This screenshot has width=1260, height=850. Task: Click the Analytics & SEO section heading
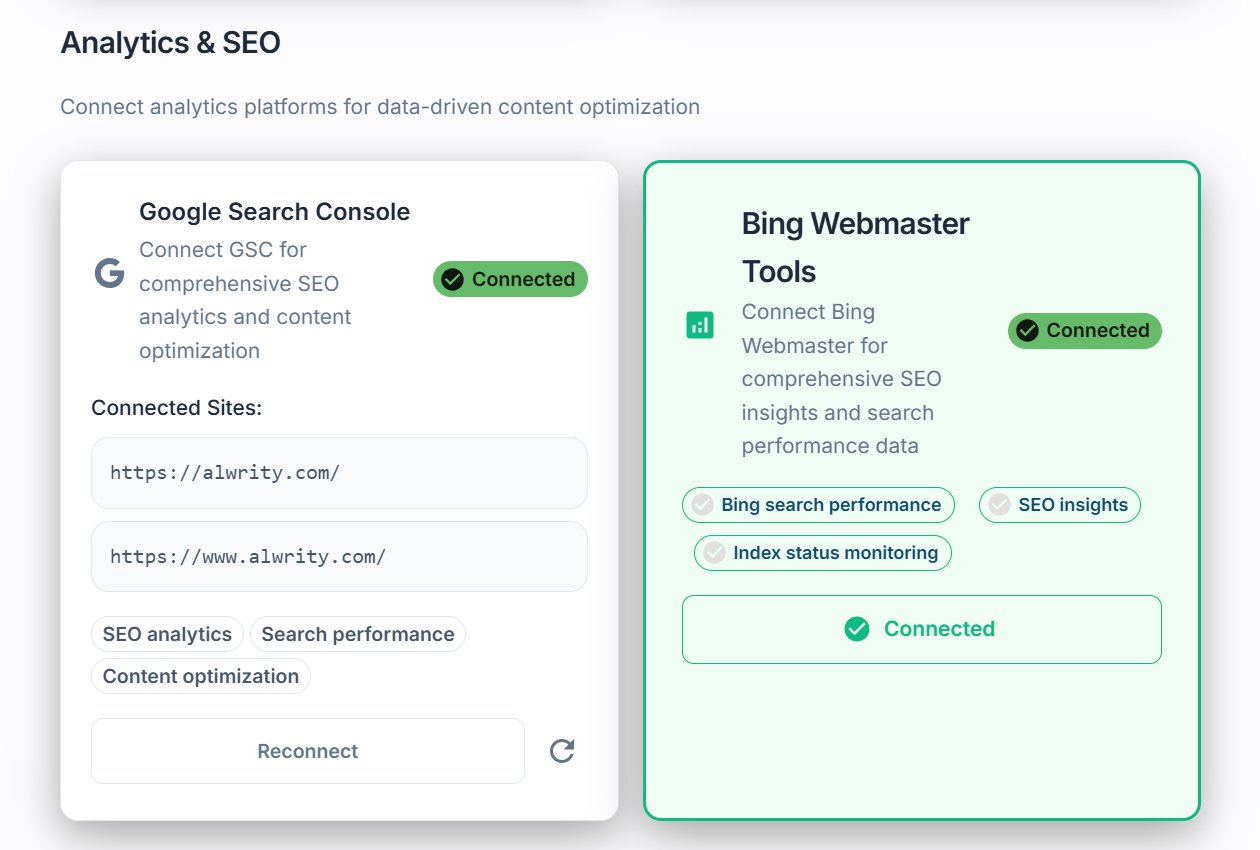pos(170,43)
